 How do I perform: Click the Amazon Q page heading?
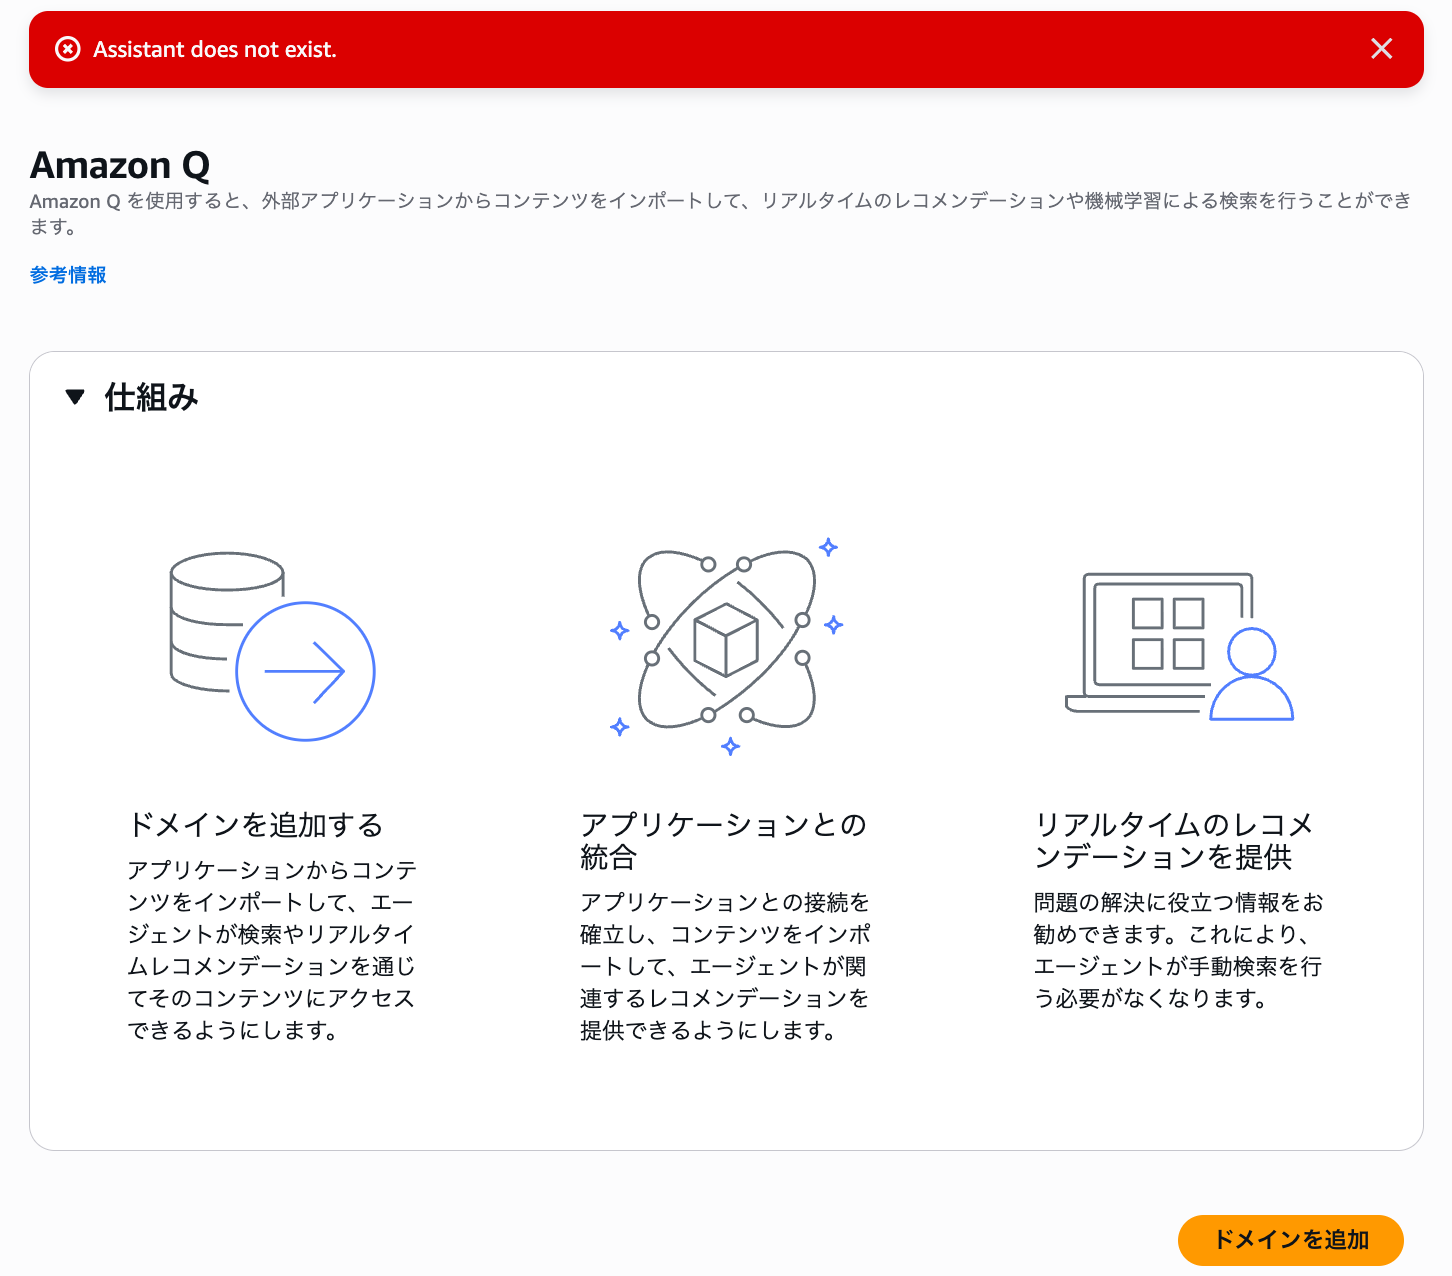120,165
